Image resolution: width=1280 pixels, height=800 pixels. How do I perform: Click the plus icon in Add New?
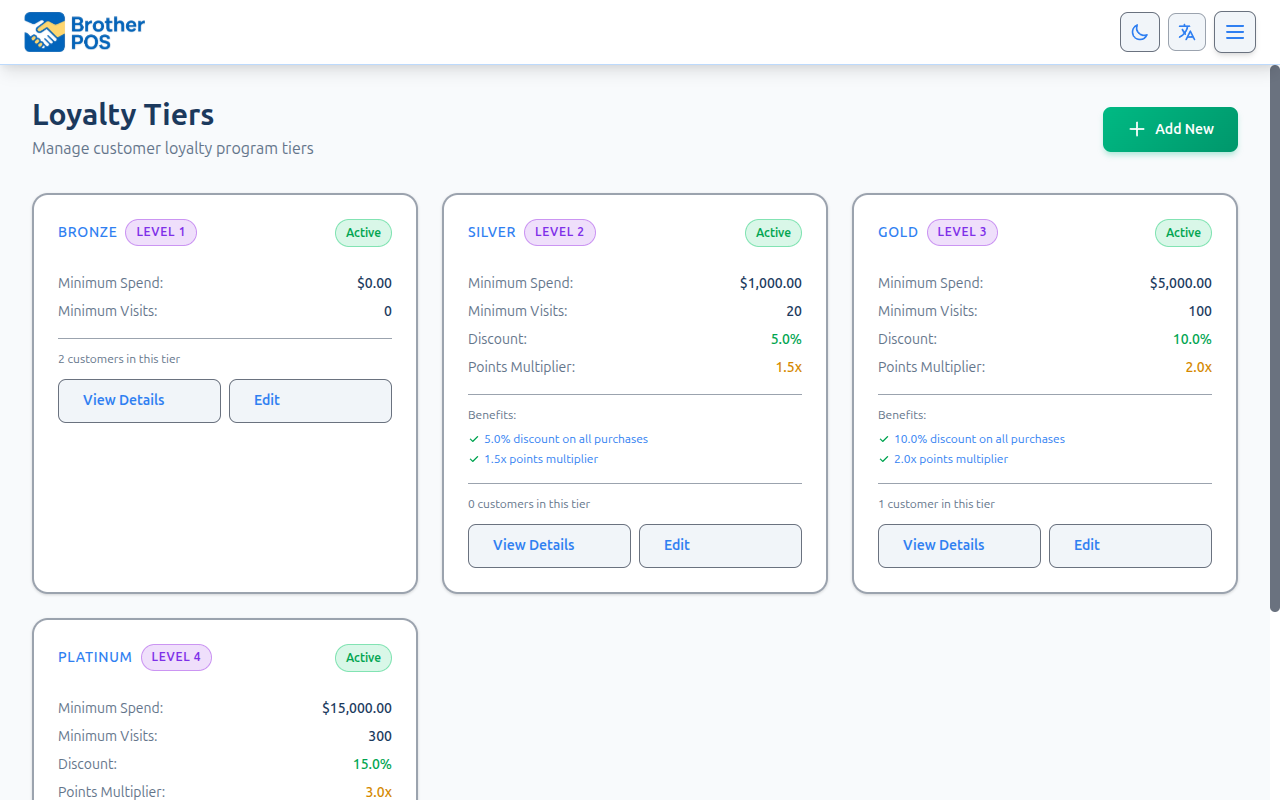[1136, 129]
